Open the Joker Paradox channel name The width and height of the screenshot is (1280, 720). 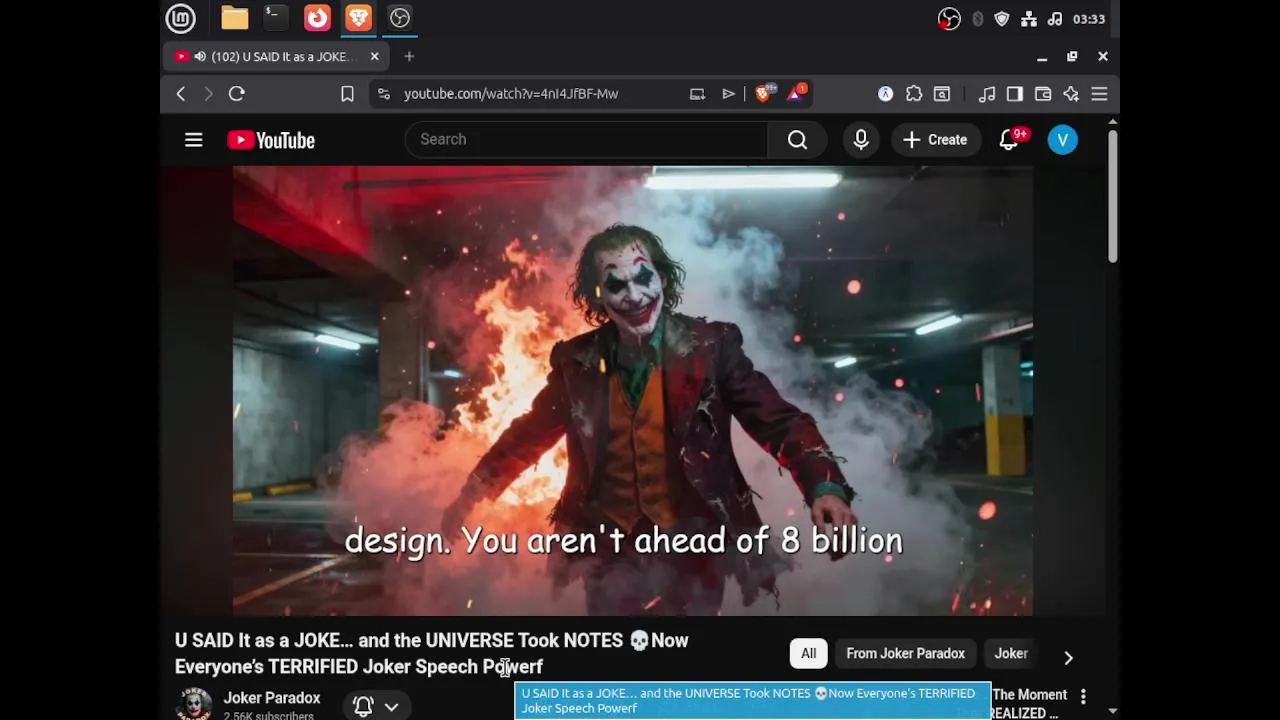(272, 698)
